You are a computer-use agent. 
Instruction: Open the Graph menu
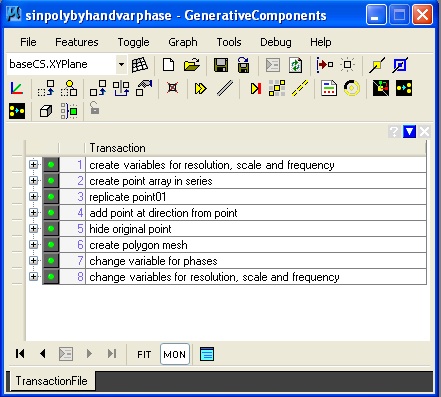pyautogui.click(x=183, y=42)
